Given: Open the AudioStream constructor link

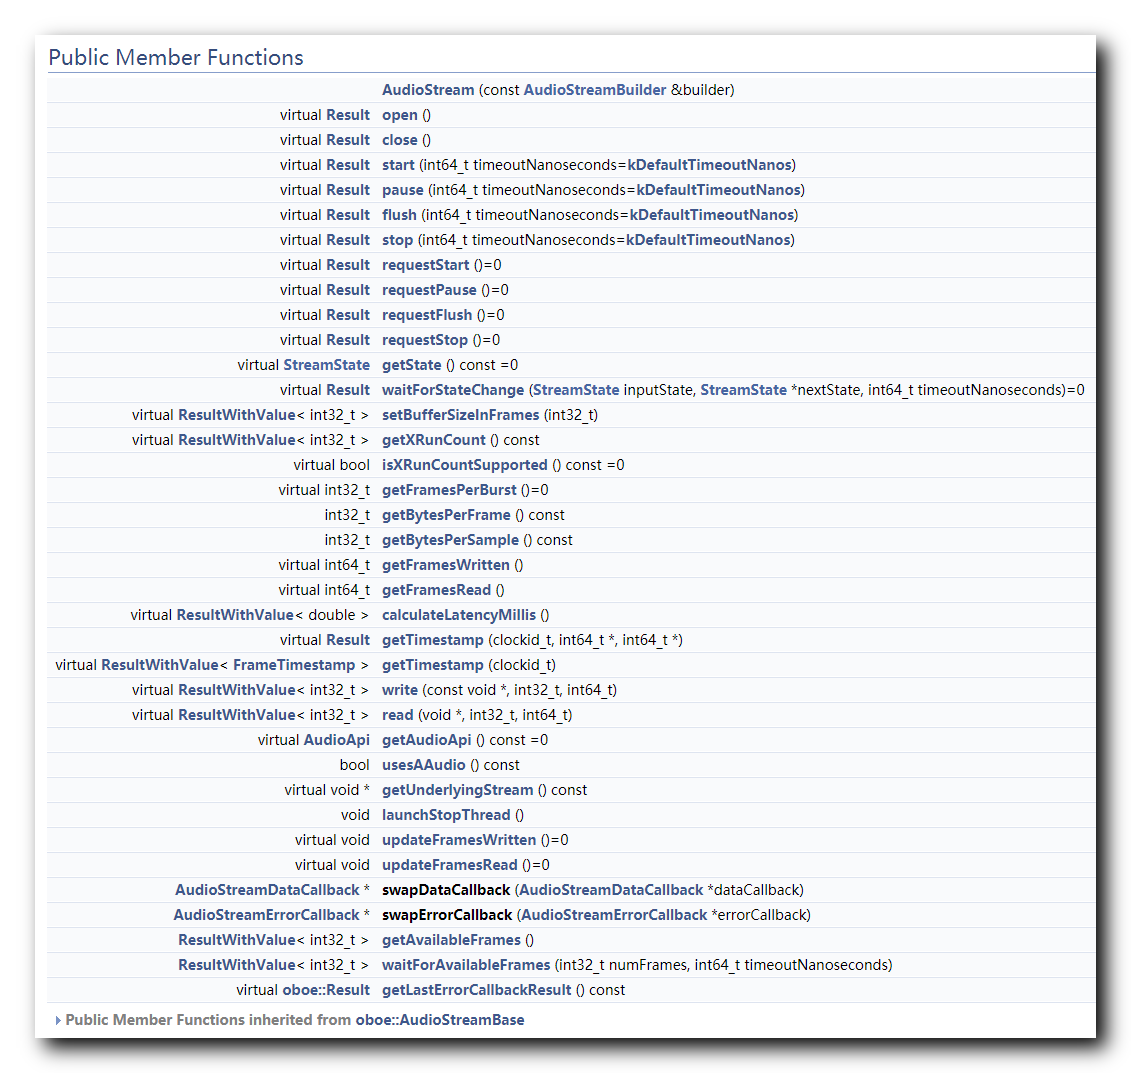Looking at the screenshot, I should click(428, 90).
